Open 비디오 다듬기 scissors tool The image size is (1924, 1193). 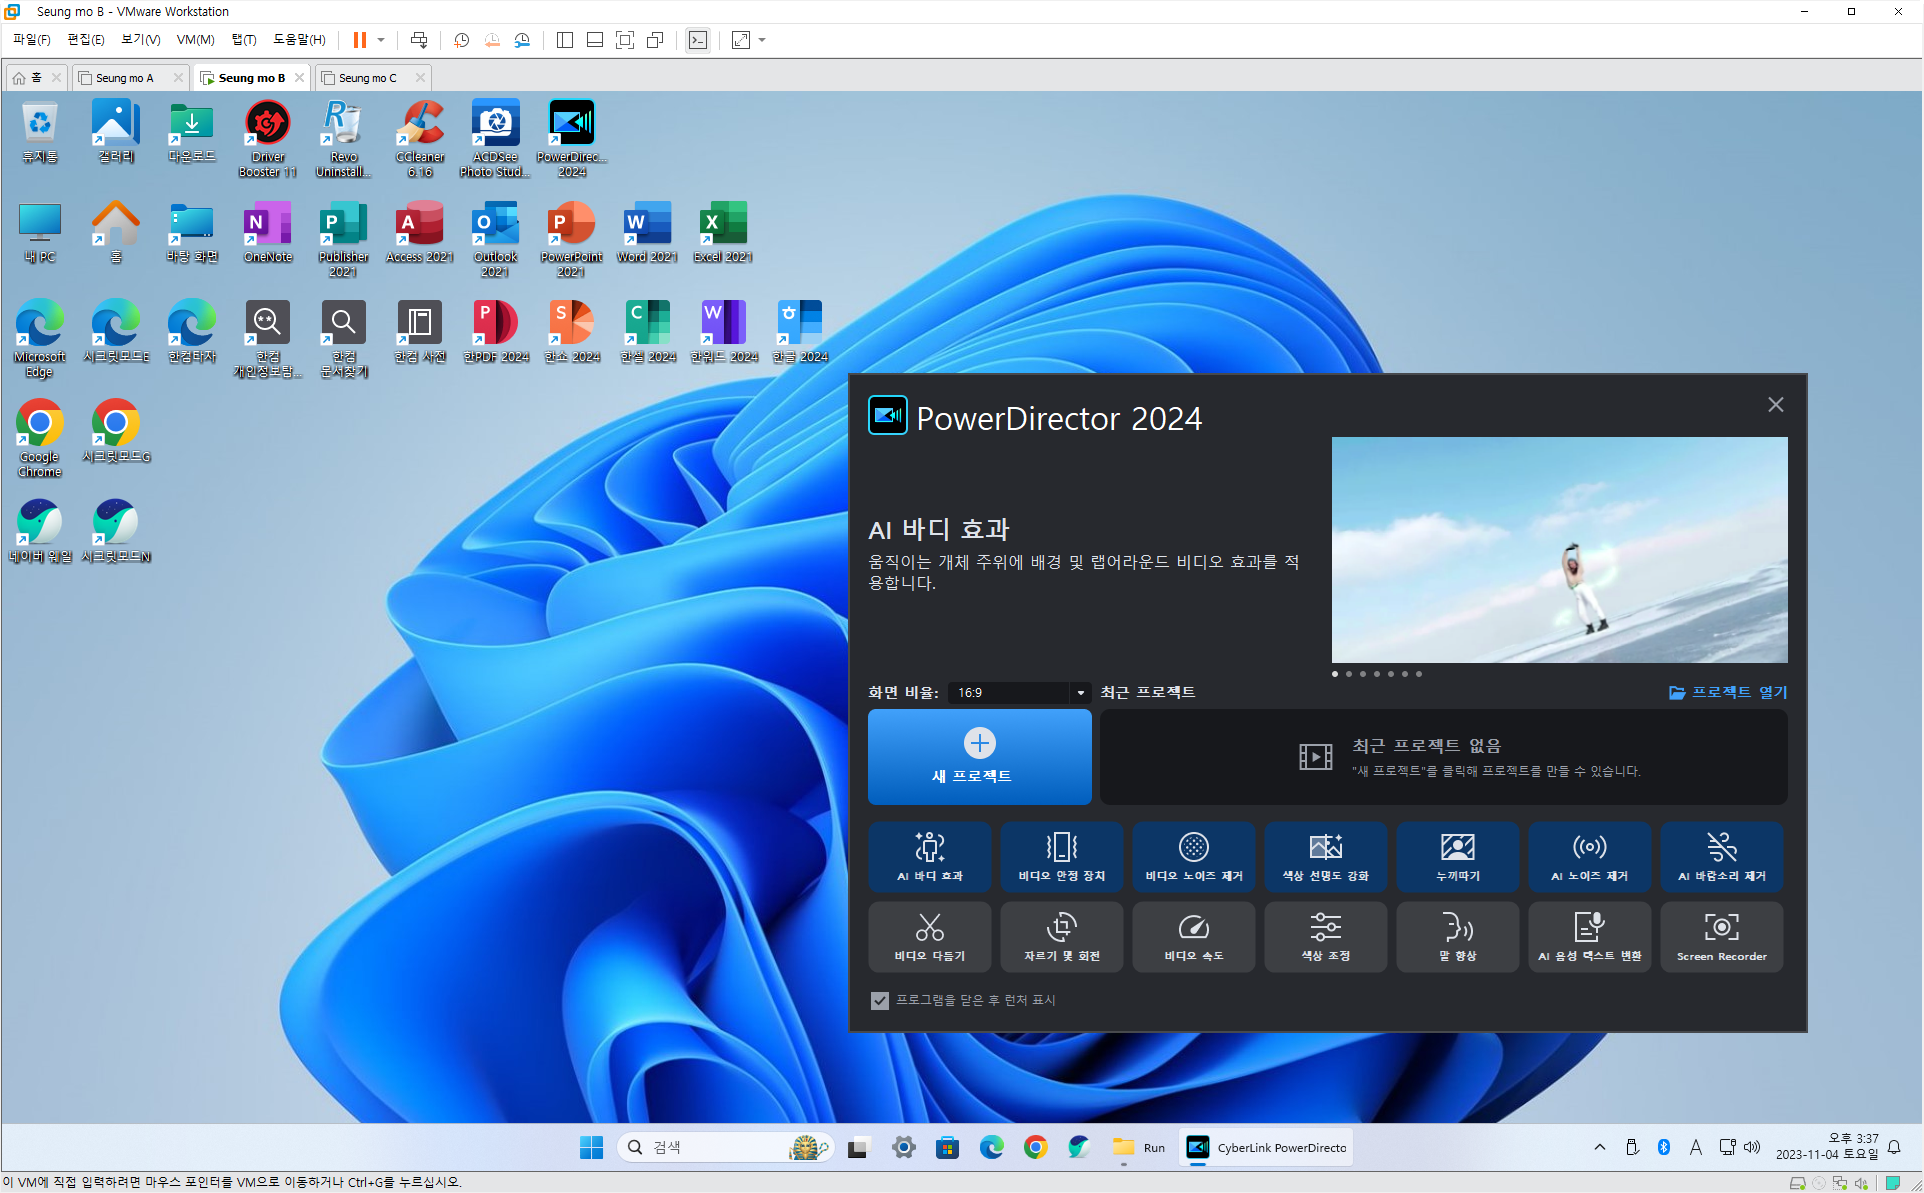tap(929, 937)
